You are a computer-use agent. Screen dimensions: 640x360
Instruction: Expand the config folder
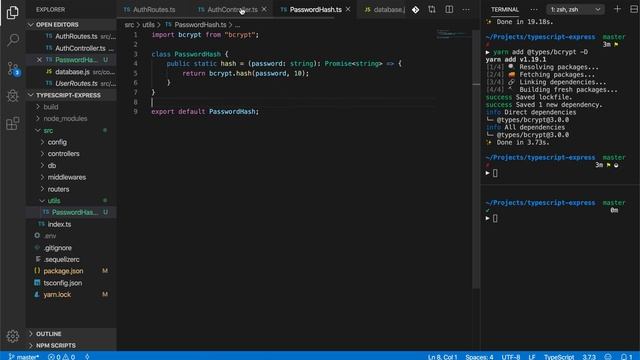[x=57, y=142]
